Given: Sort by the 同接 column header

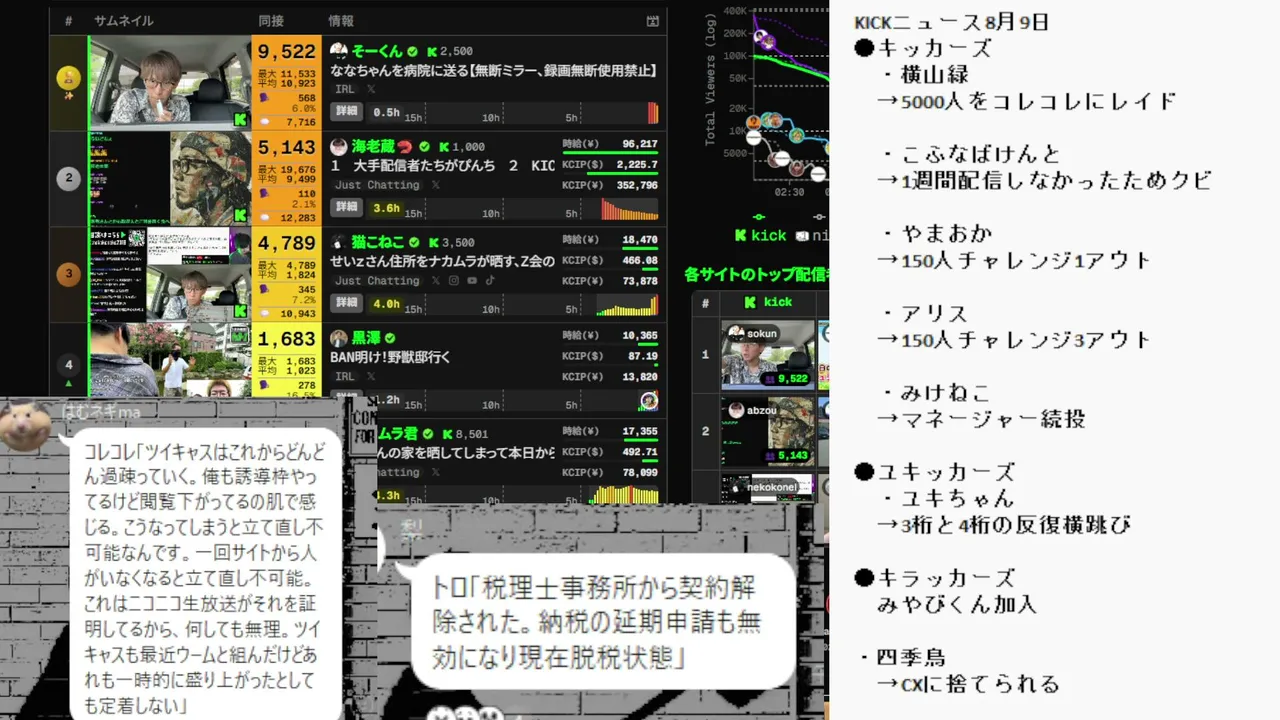Looking at the screenshot, I should click(271, 20).
